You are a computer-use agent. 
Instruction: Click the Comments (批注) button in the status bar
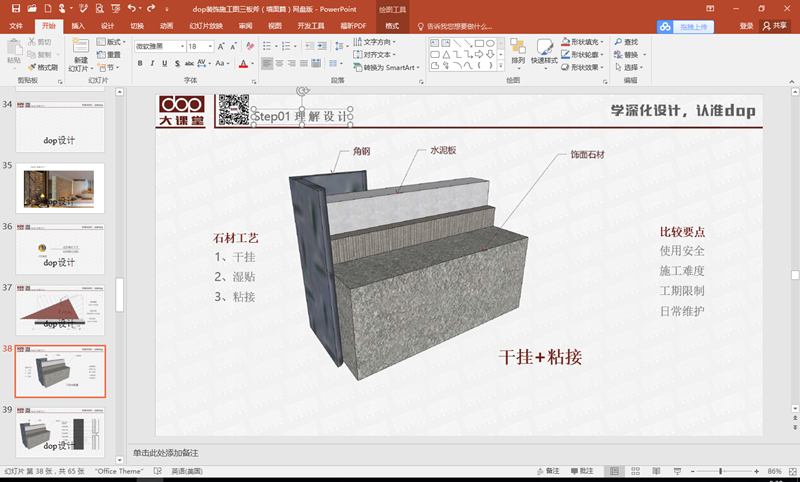point(582,471)
